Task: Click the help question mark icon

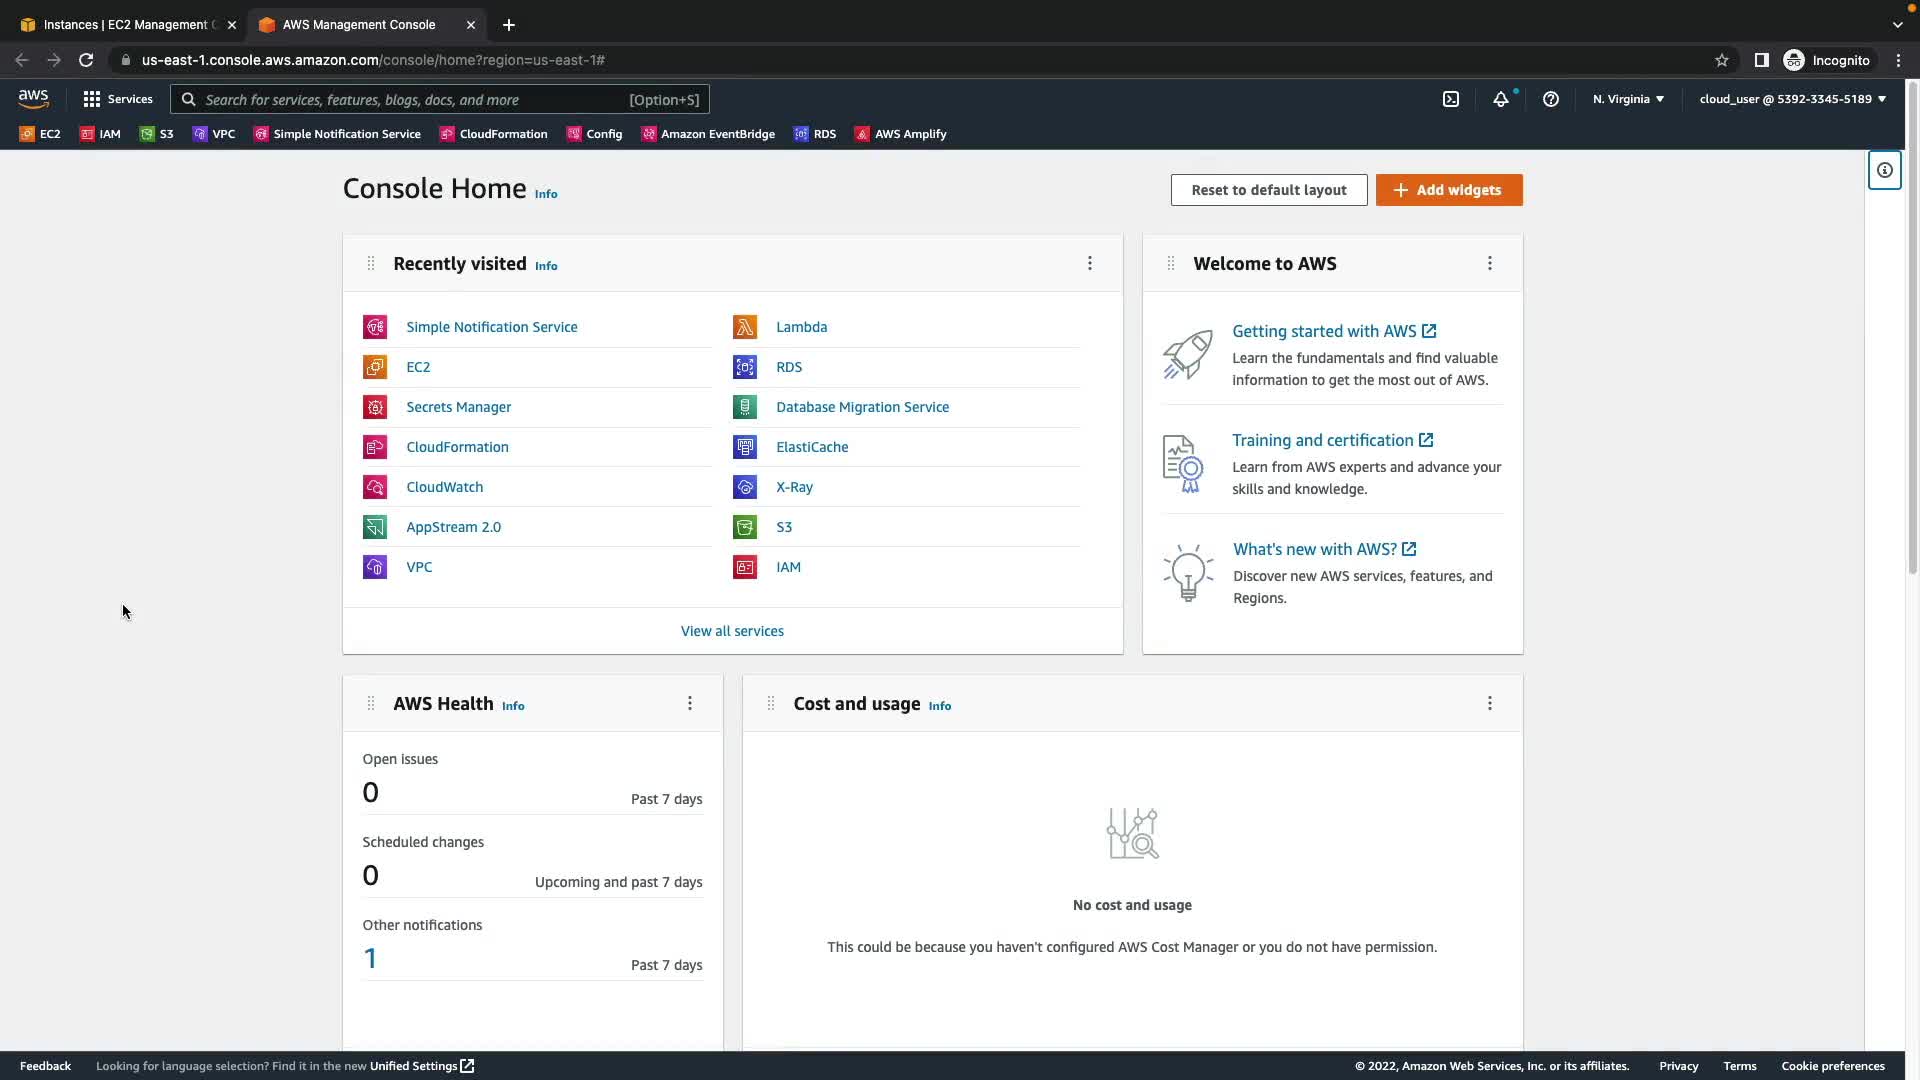Action: 1551,99
